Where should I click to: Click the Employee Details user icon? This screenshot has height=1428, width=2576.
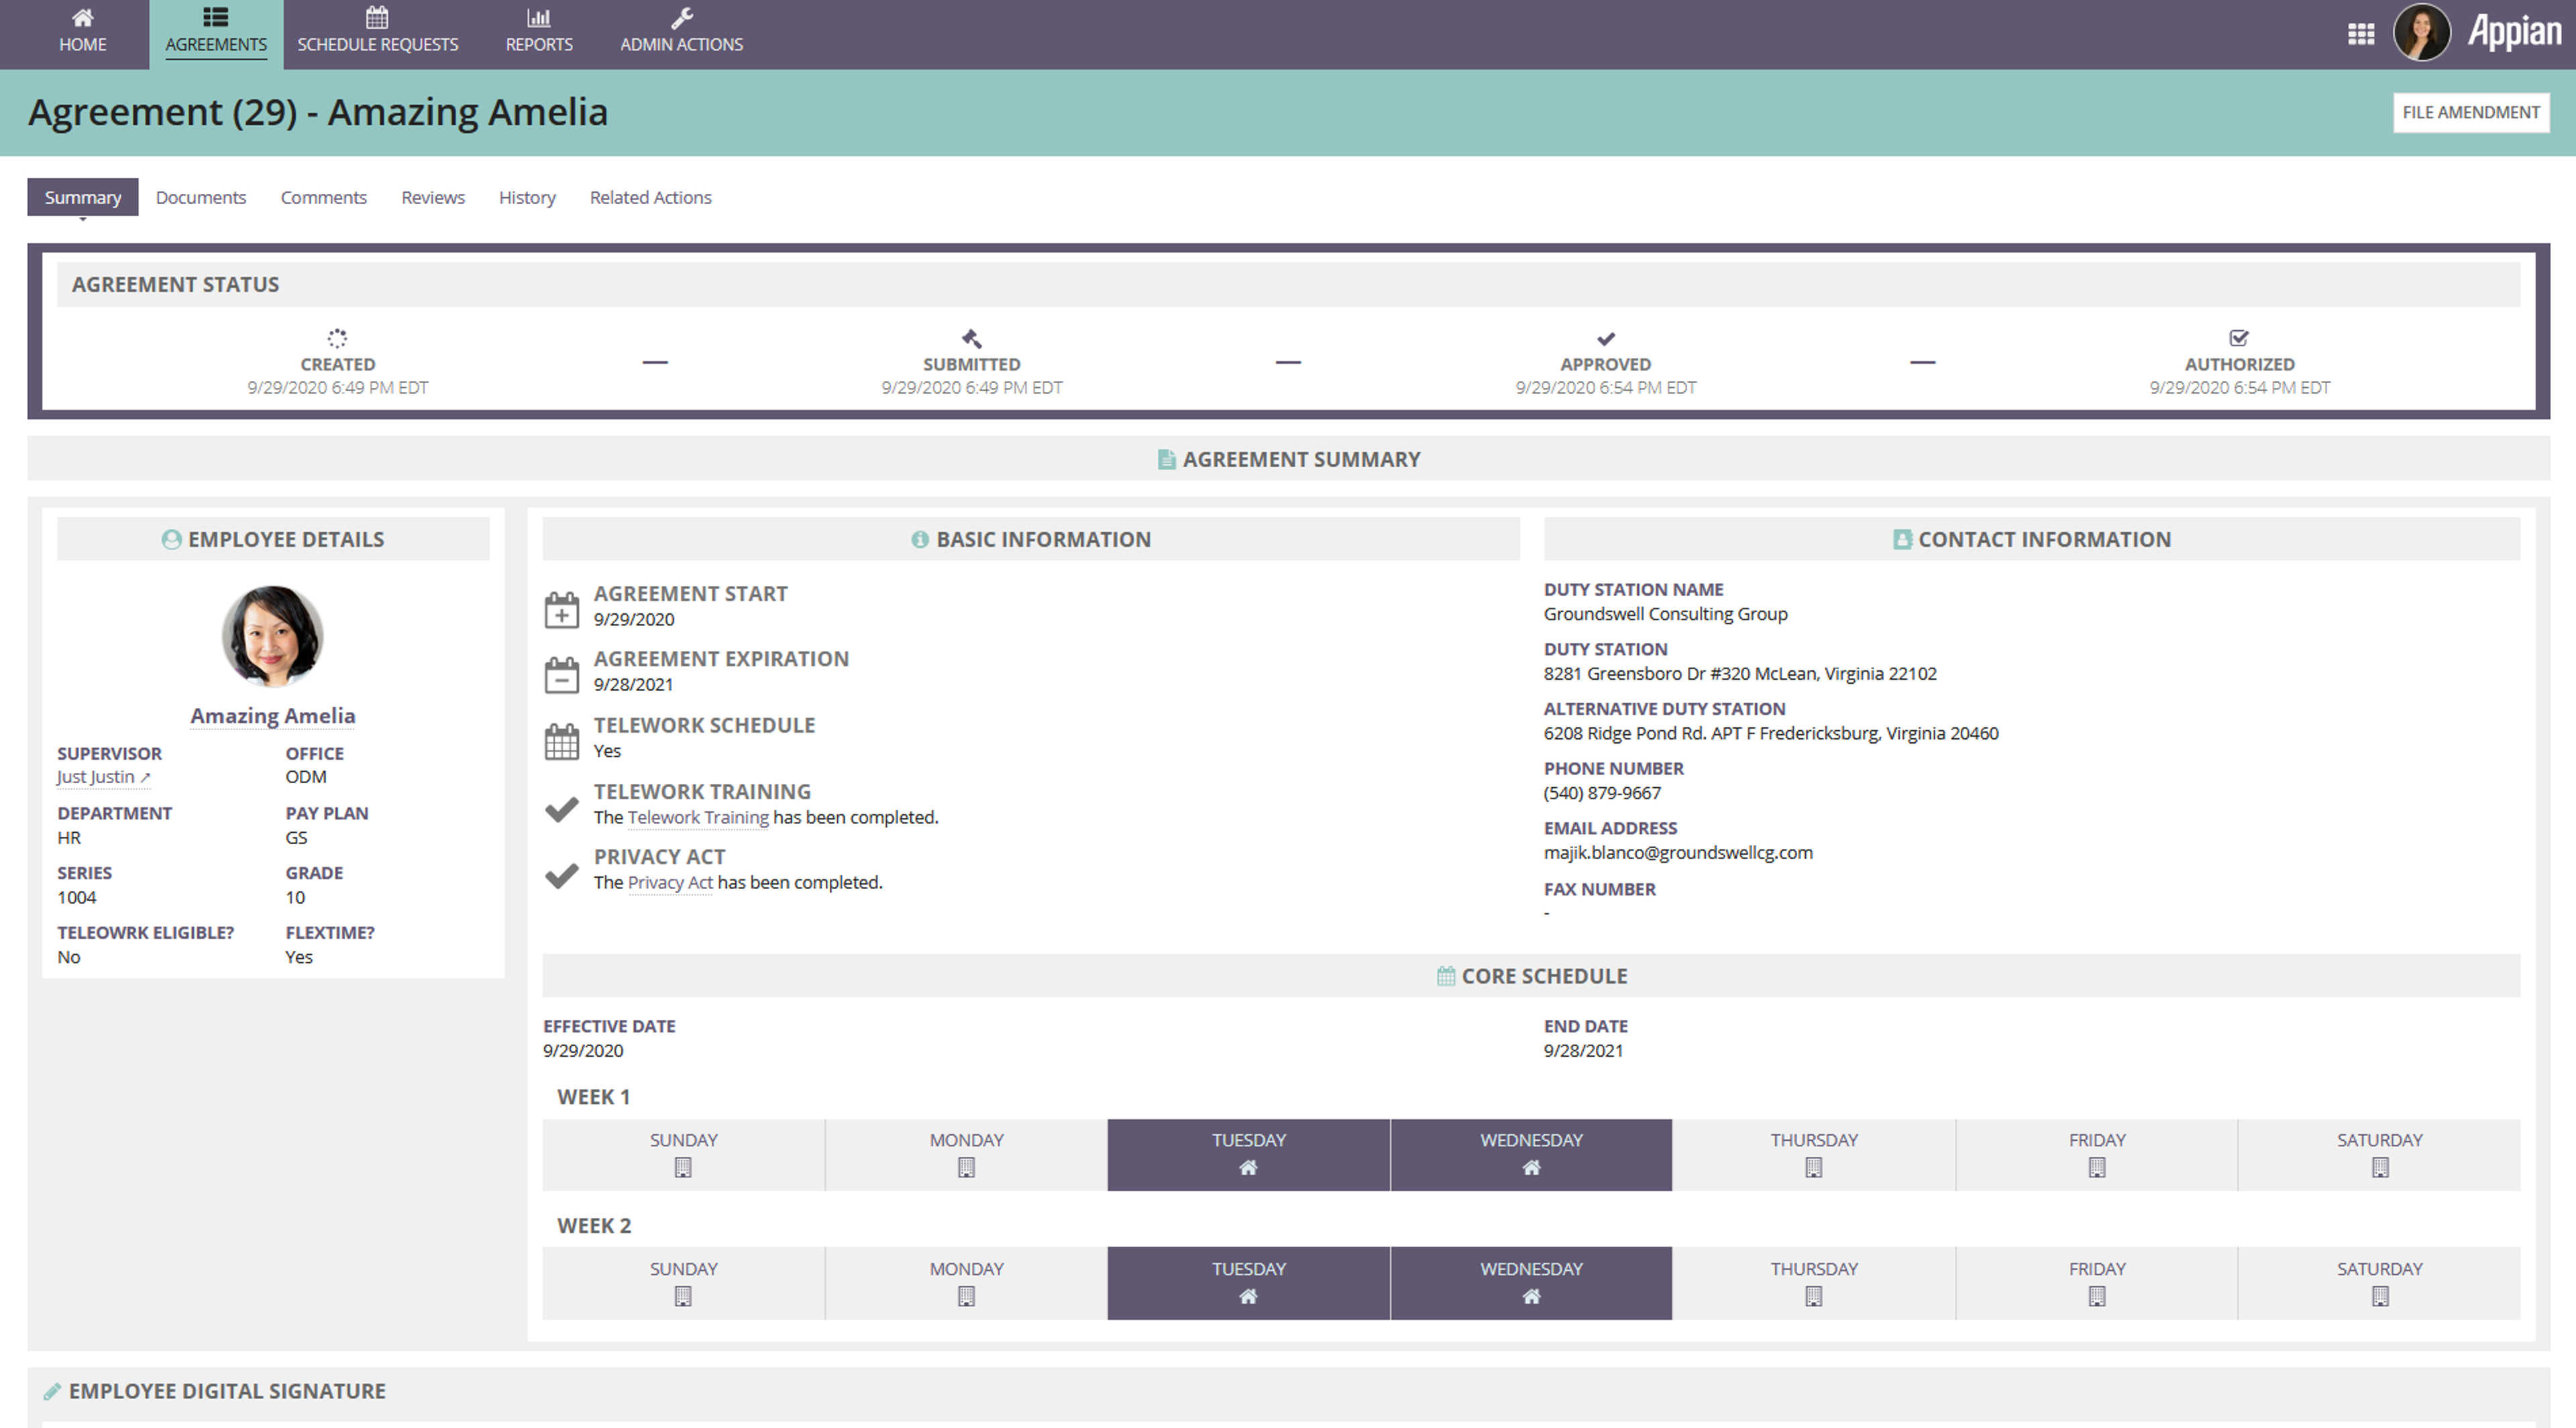(x=171, y=539)
